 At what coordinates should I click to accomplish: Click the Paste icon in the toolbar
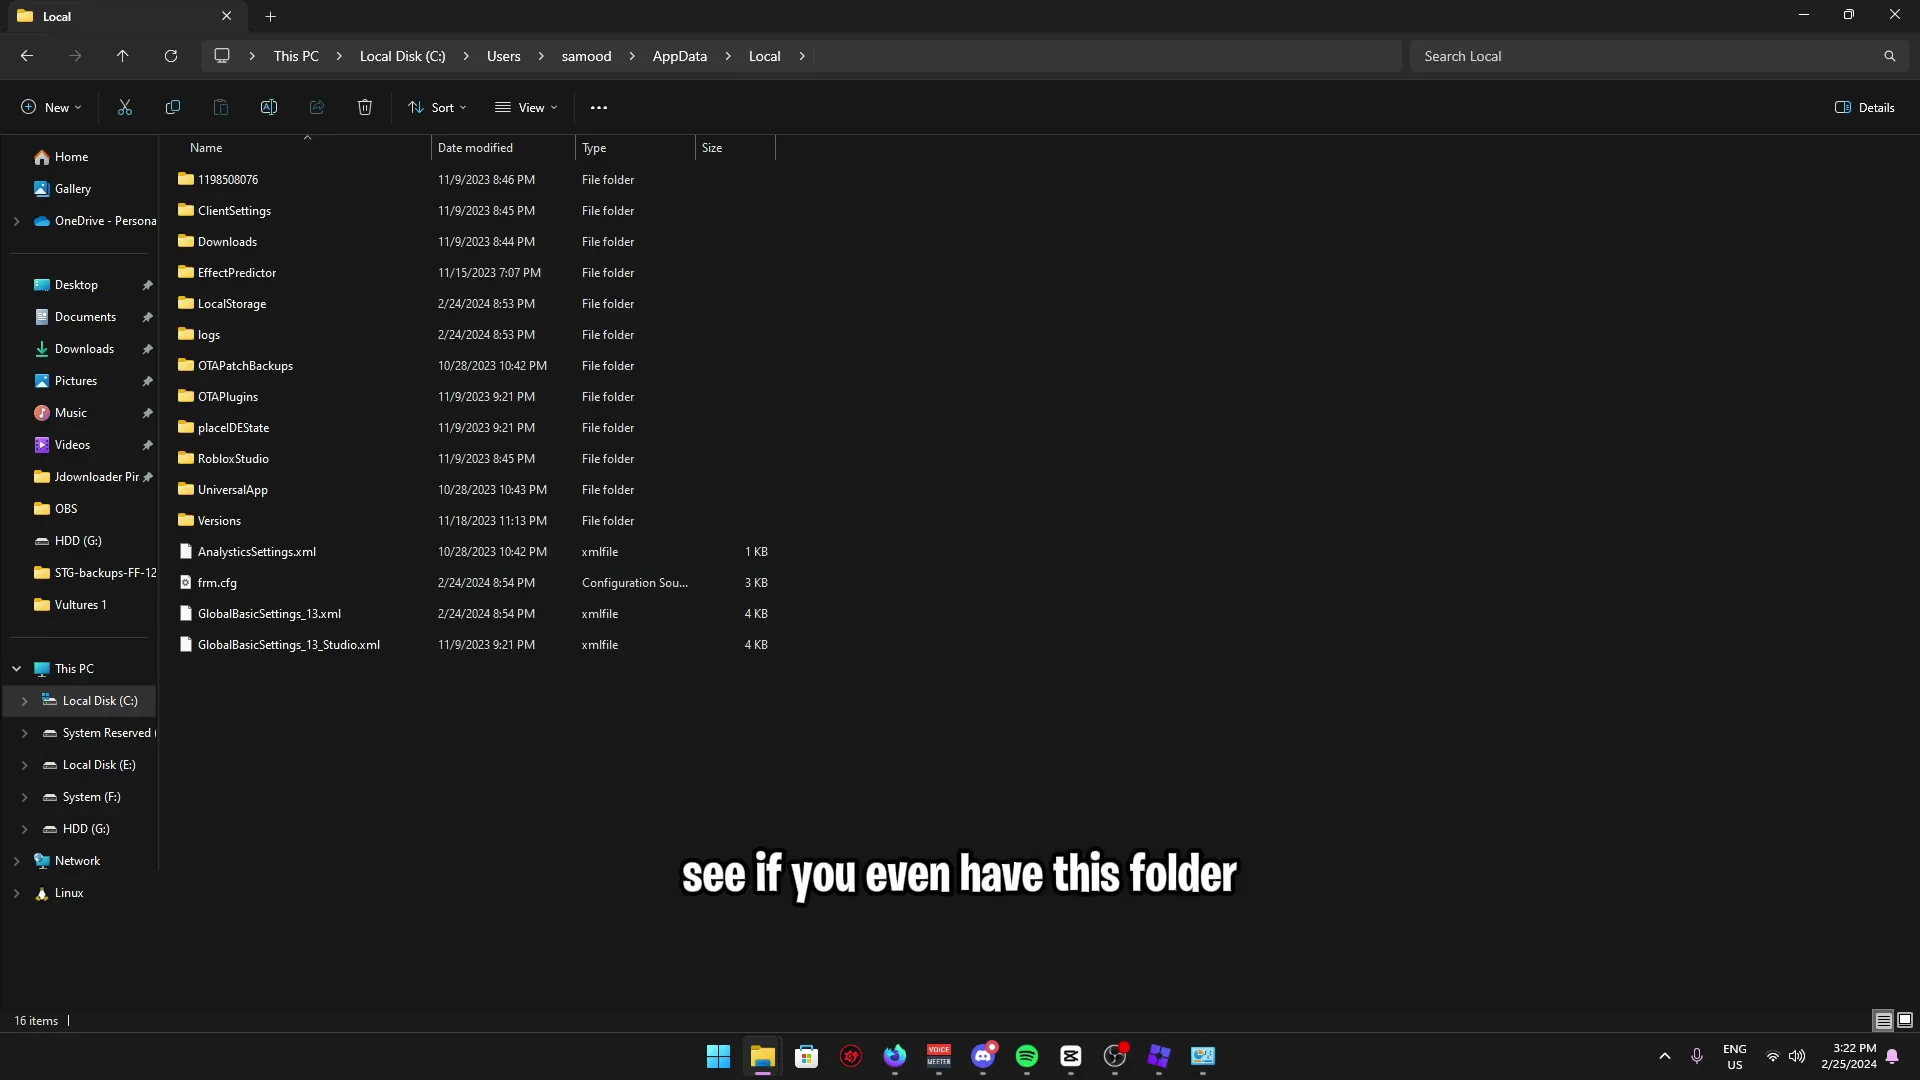click(x=220, y=107)
